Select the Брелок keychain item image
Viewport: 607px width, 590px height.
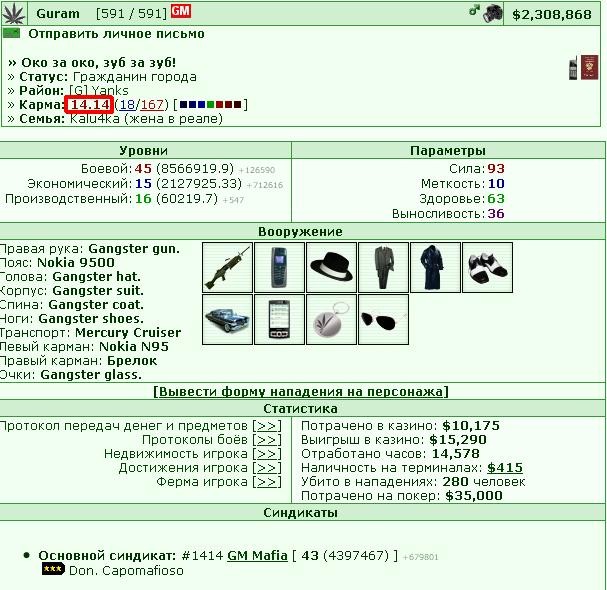331,319
